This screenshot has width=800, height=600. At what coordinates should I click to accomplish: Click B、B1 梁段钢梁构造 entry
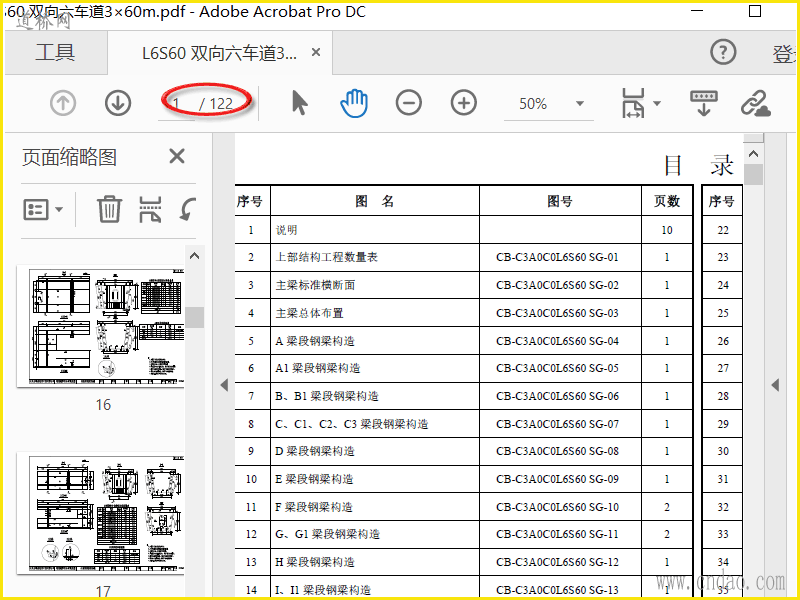click(327, 396)
